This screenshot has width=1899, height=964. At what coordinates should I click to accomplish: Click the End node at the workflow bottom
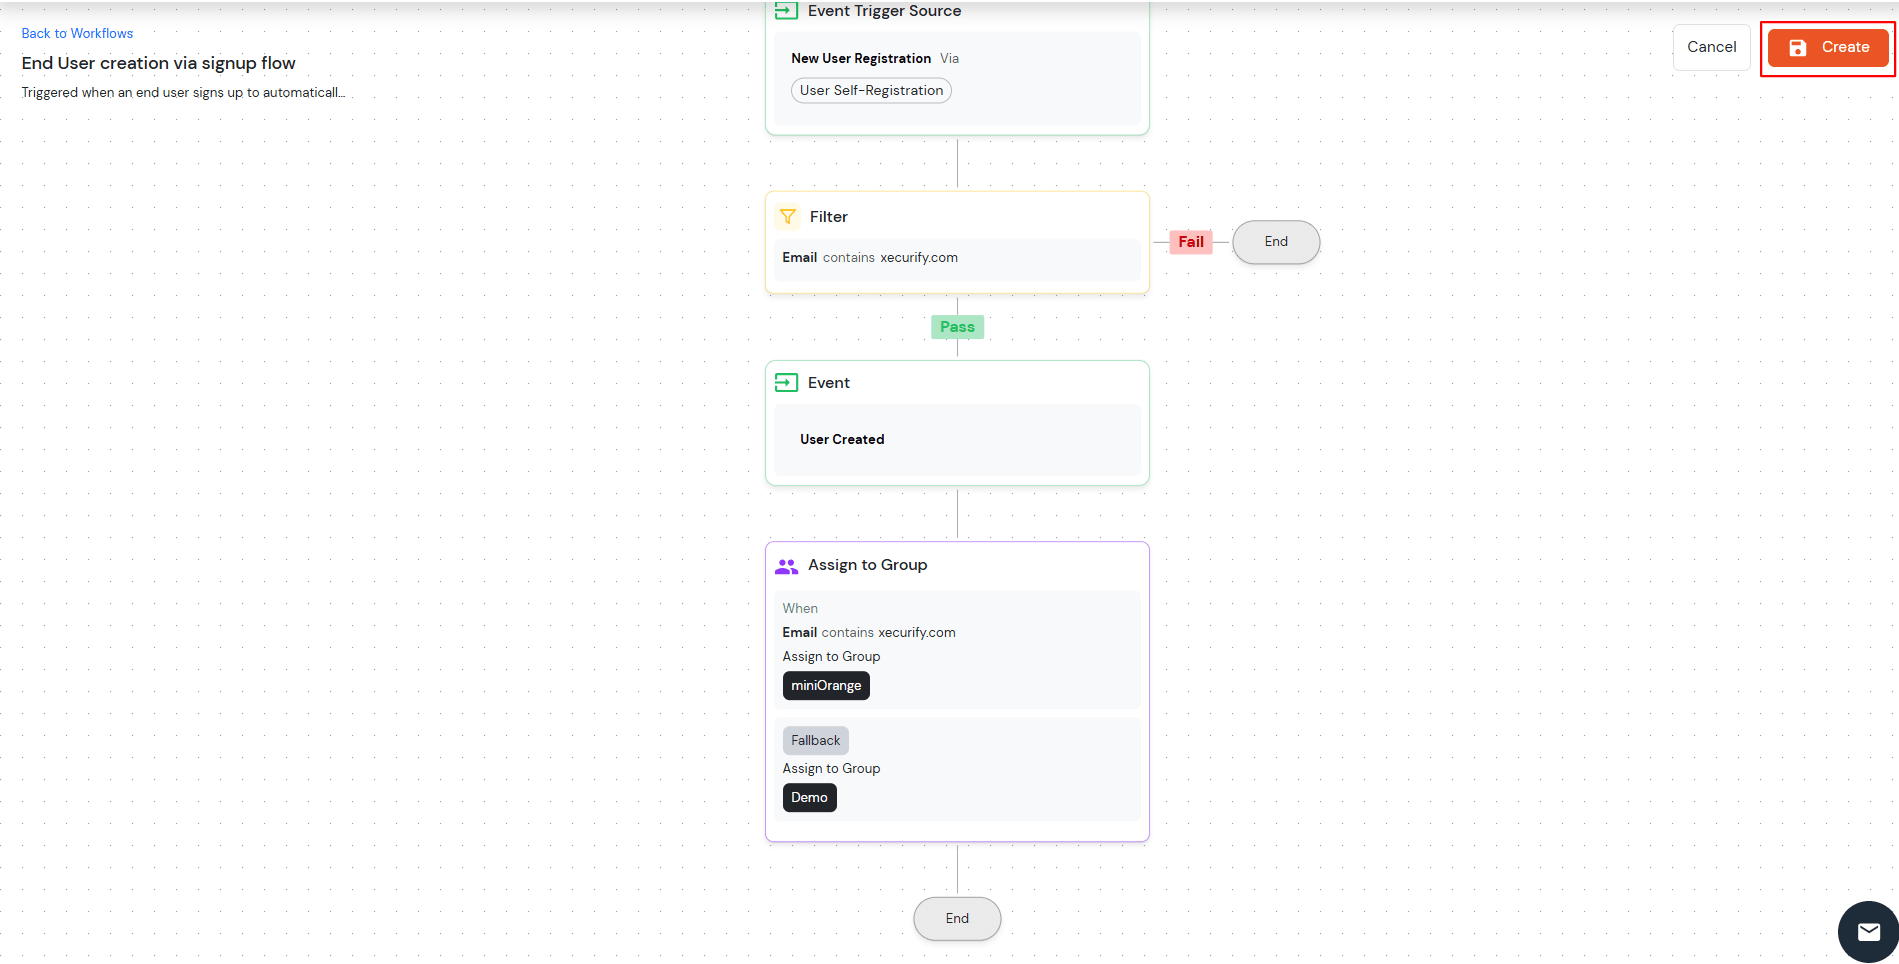[x=956, y=918]
